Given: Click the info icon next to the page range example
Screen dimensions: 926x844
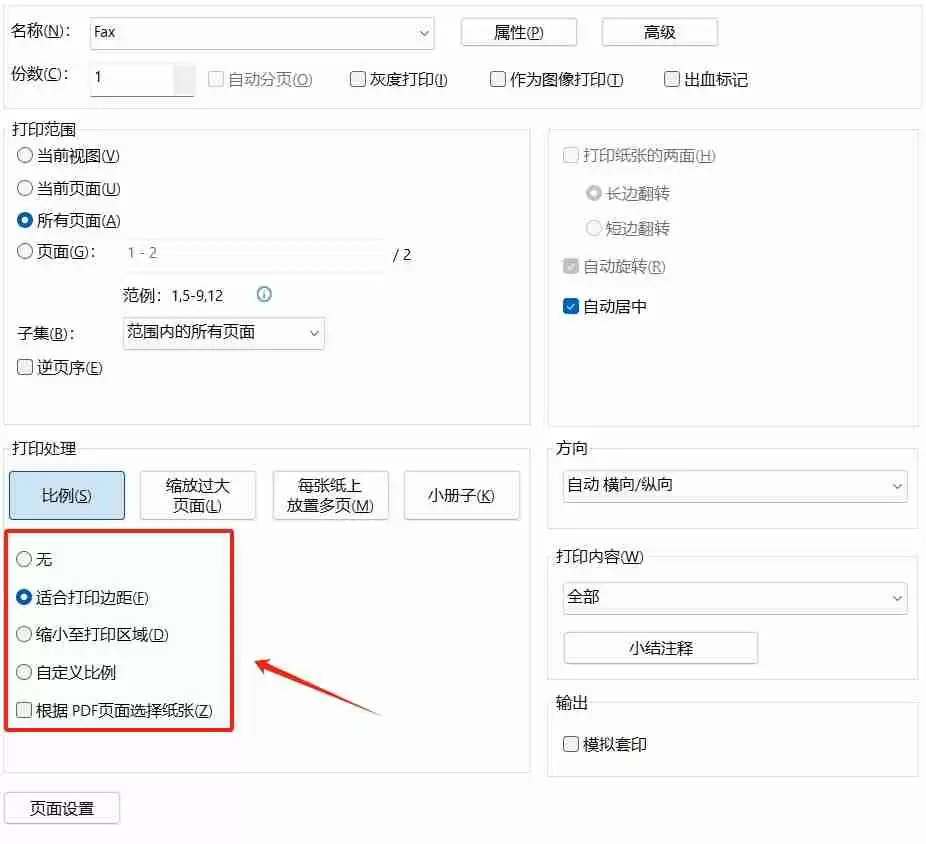Looking at the screenshot, I should click(264, 295).
